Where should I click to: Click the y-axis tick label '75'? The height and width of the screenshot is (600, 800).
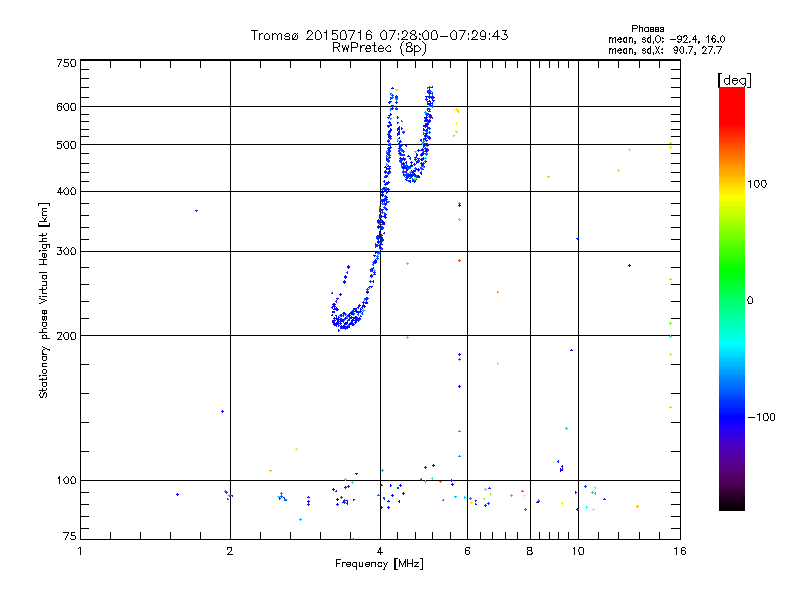point(70,536)
